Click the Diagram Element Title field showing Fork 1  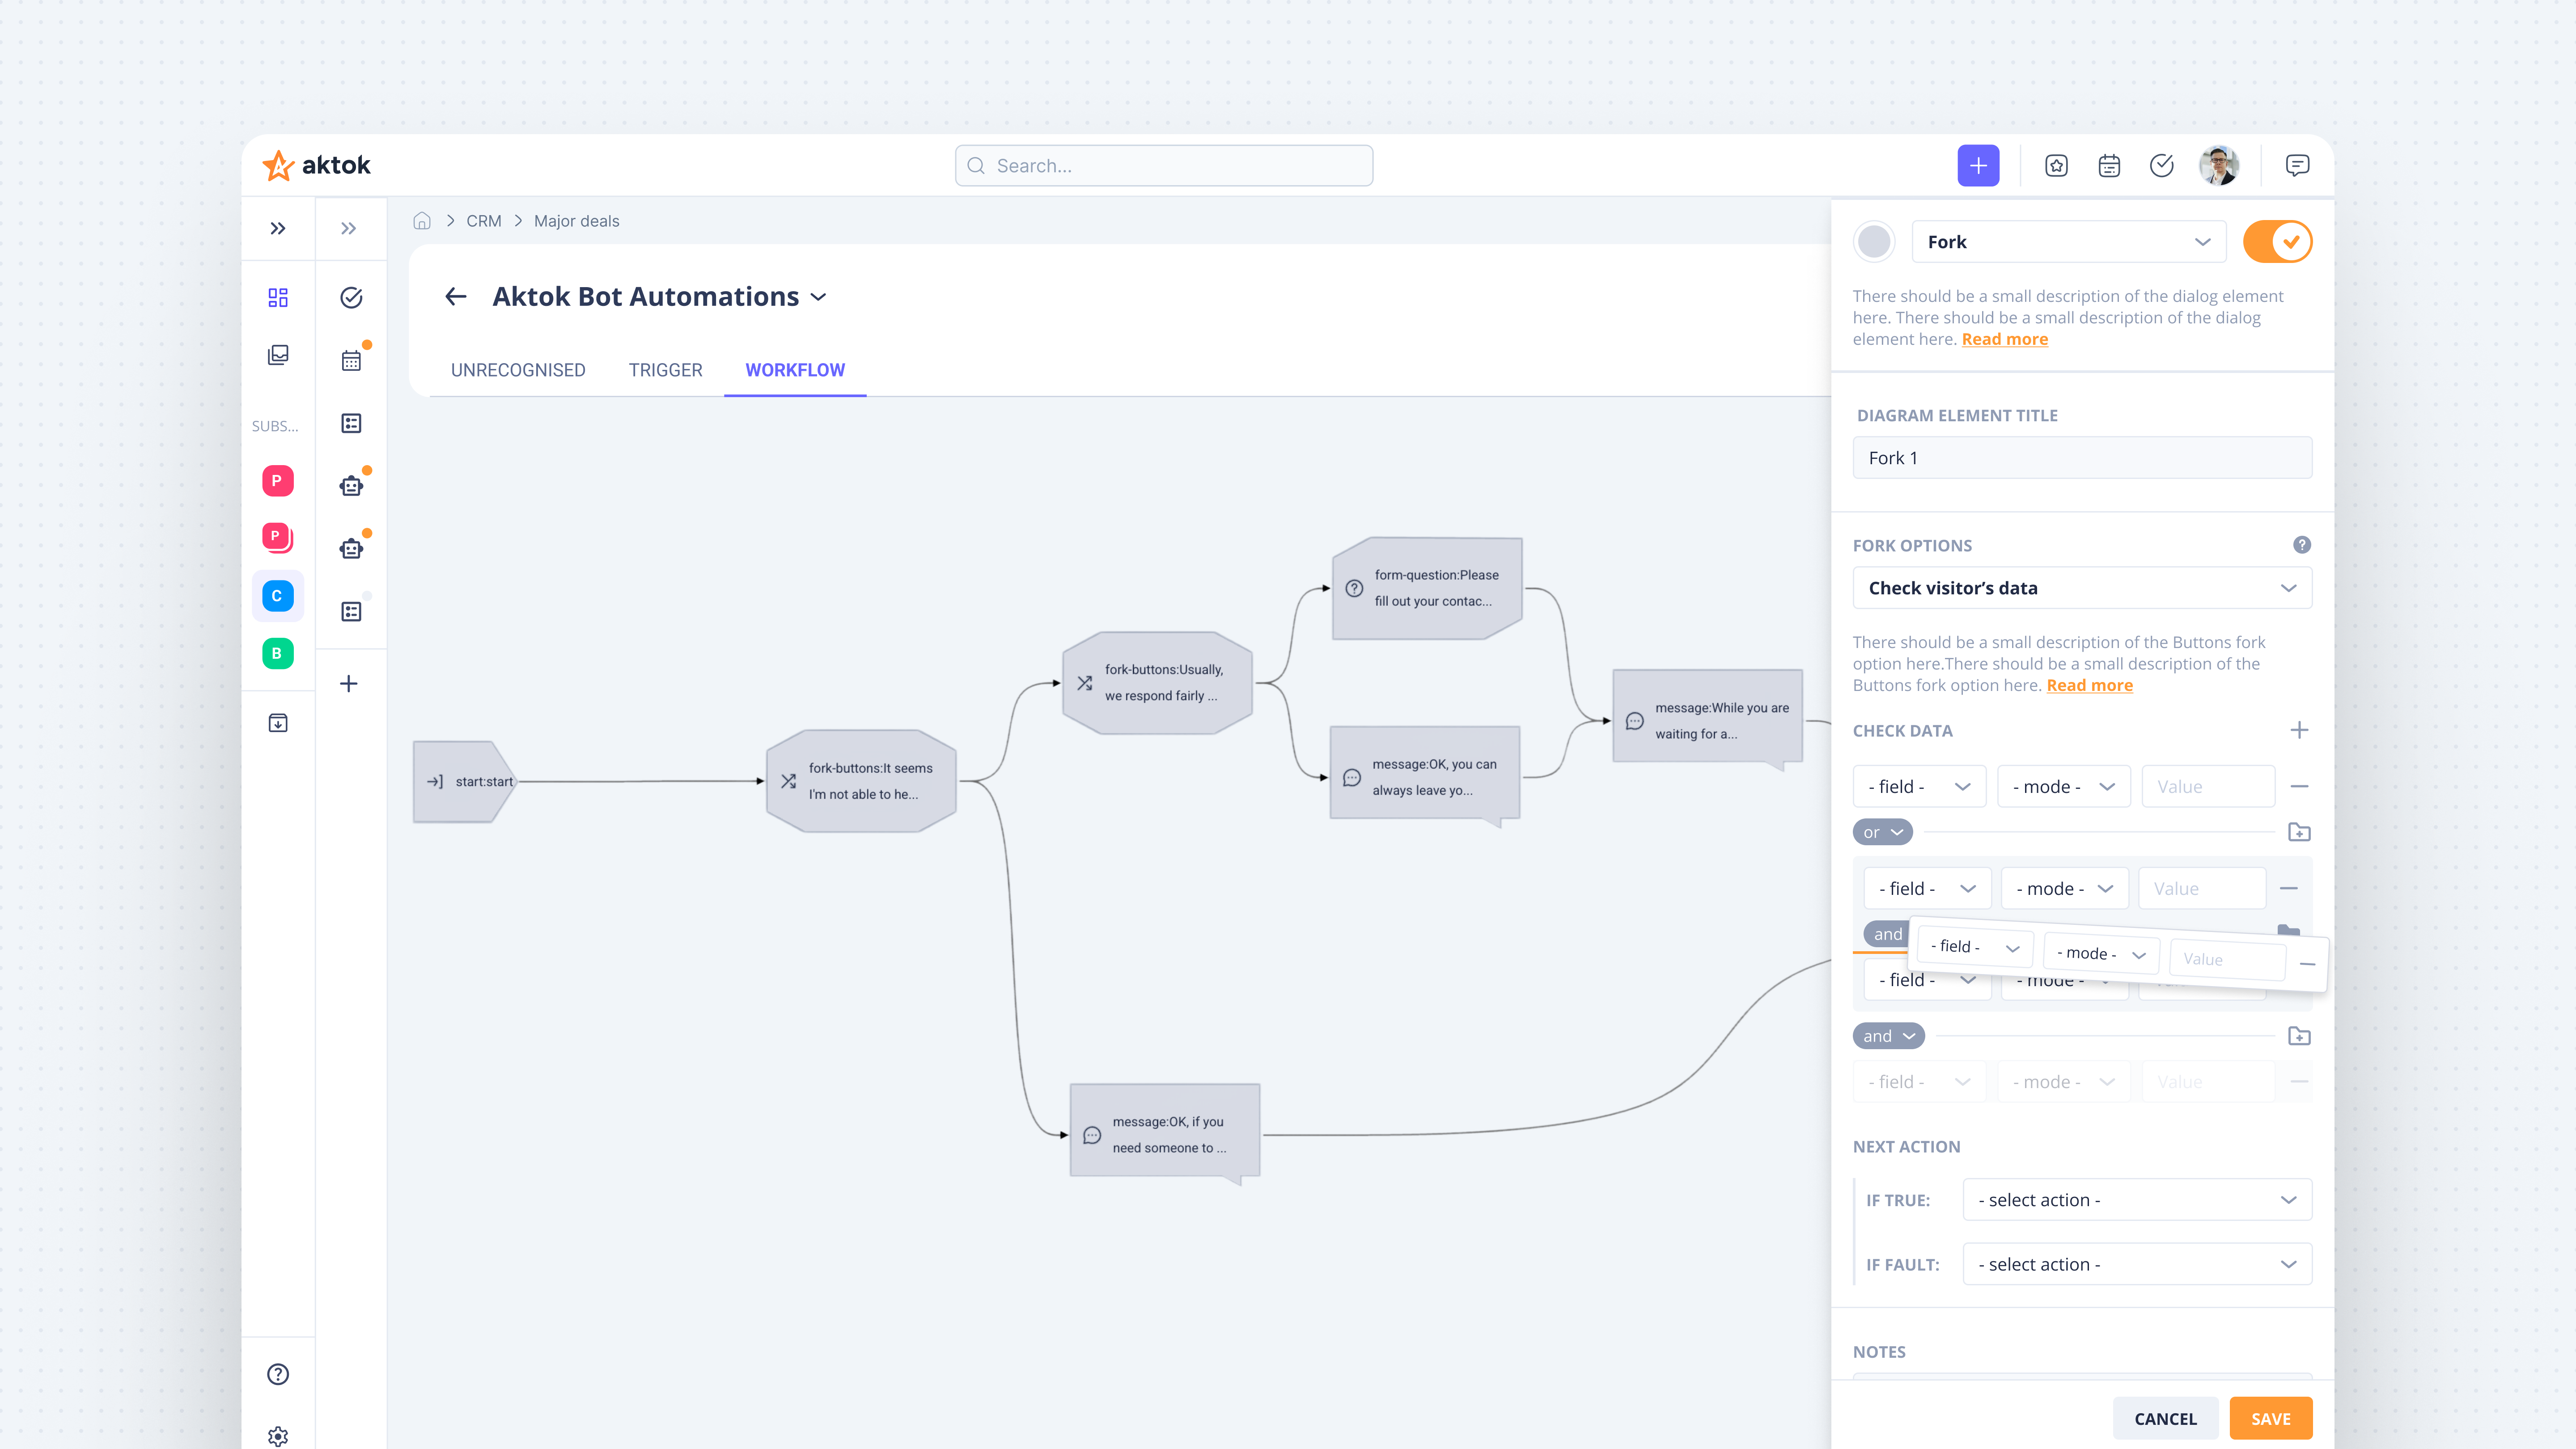[x=2081, y=457]
